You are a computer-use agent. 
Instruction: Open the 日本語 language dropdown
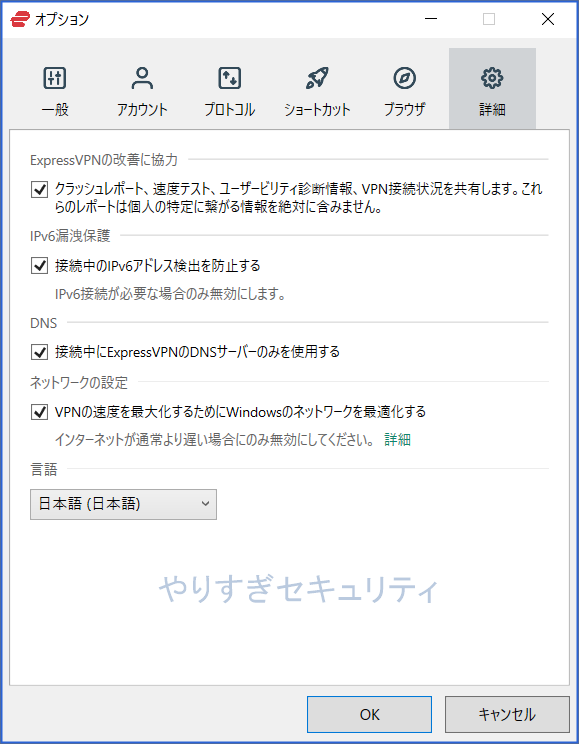(x=123, y=504)
